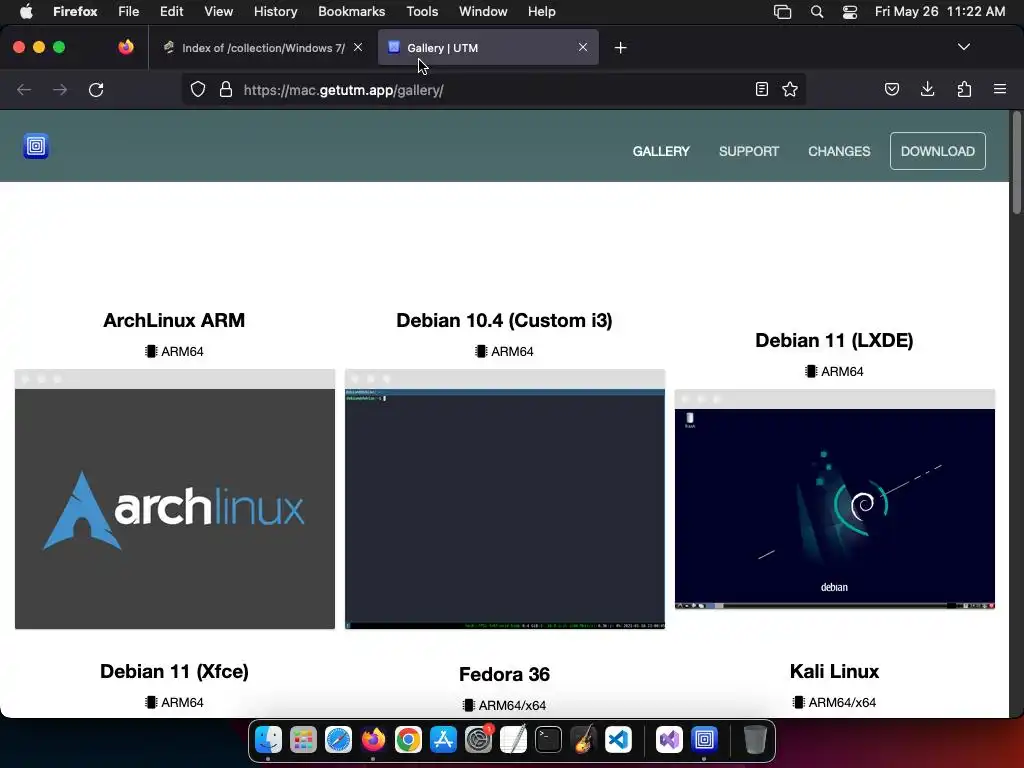Open the Window menu

click(483, 12)
